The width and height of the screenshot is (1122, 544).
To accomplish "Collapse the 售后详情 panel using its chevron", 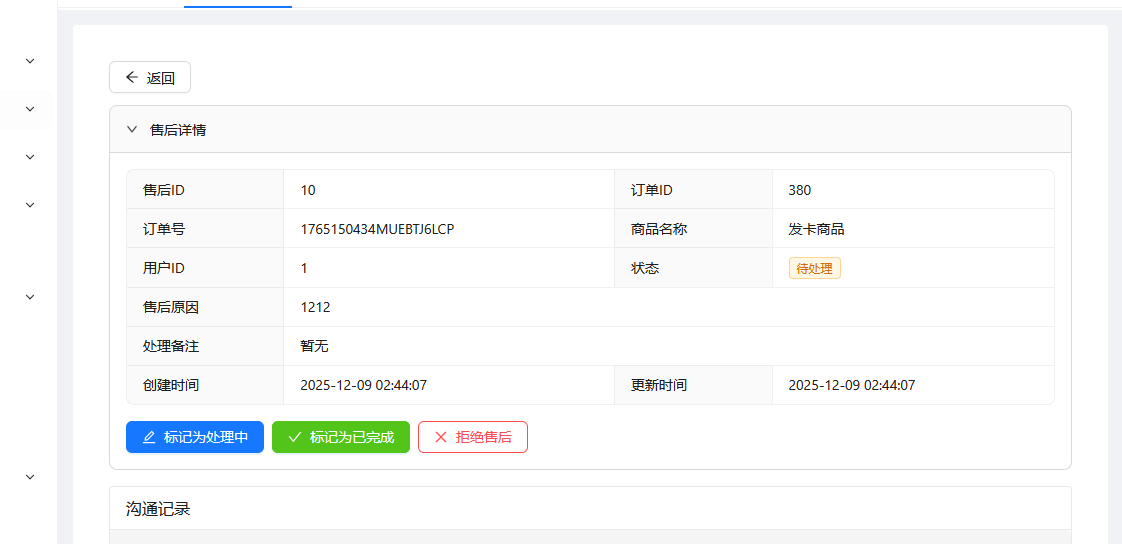I will point(131,129).
